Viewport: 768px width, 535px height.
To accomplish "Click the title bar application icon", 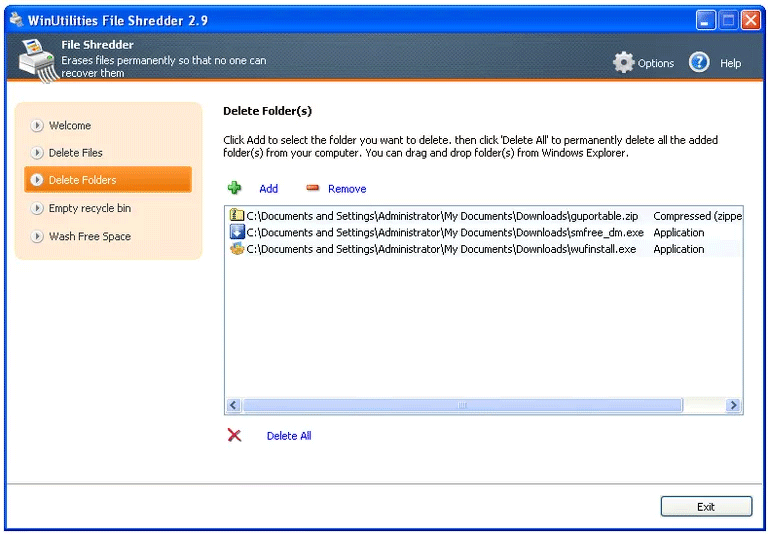I will [17, 20].
